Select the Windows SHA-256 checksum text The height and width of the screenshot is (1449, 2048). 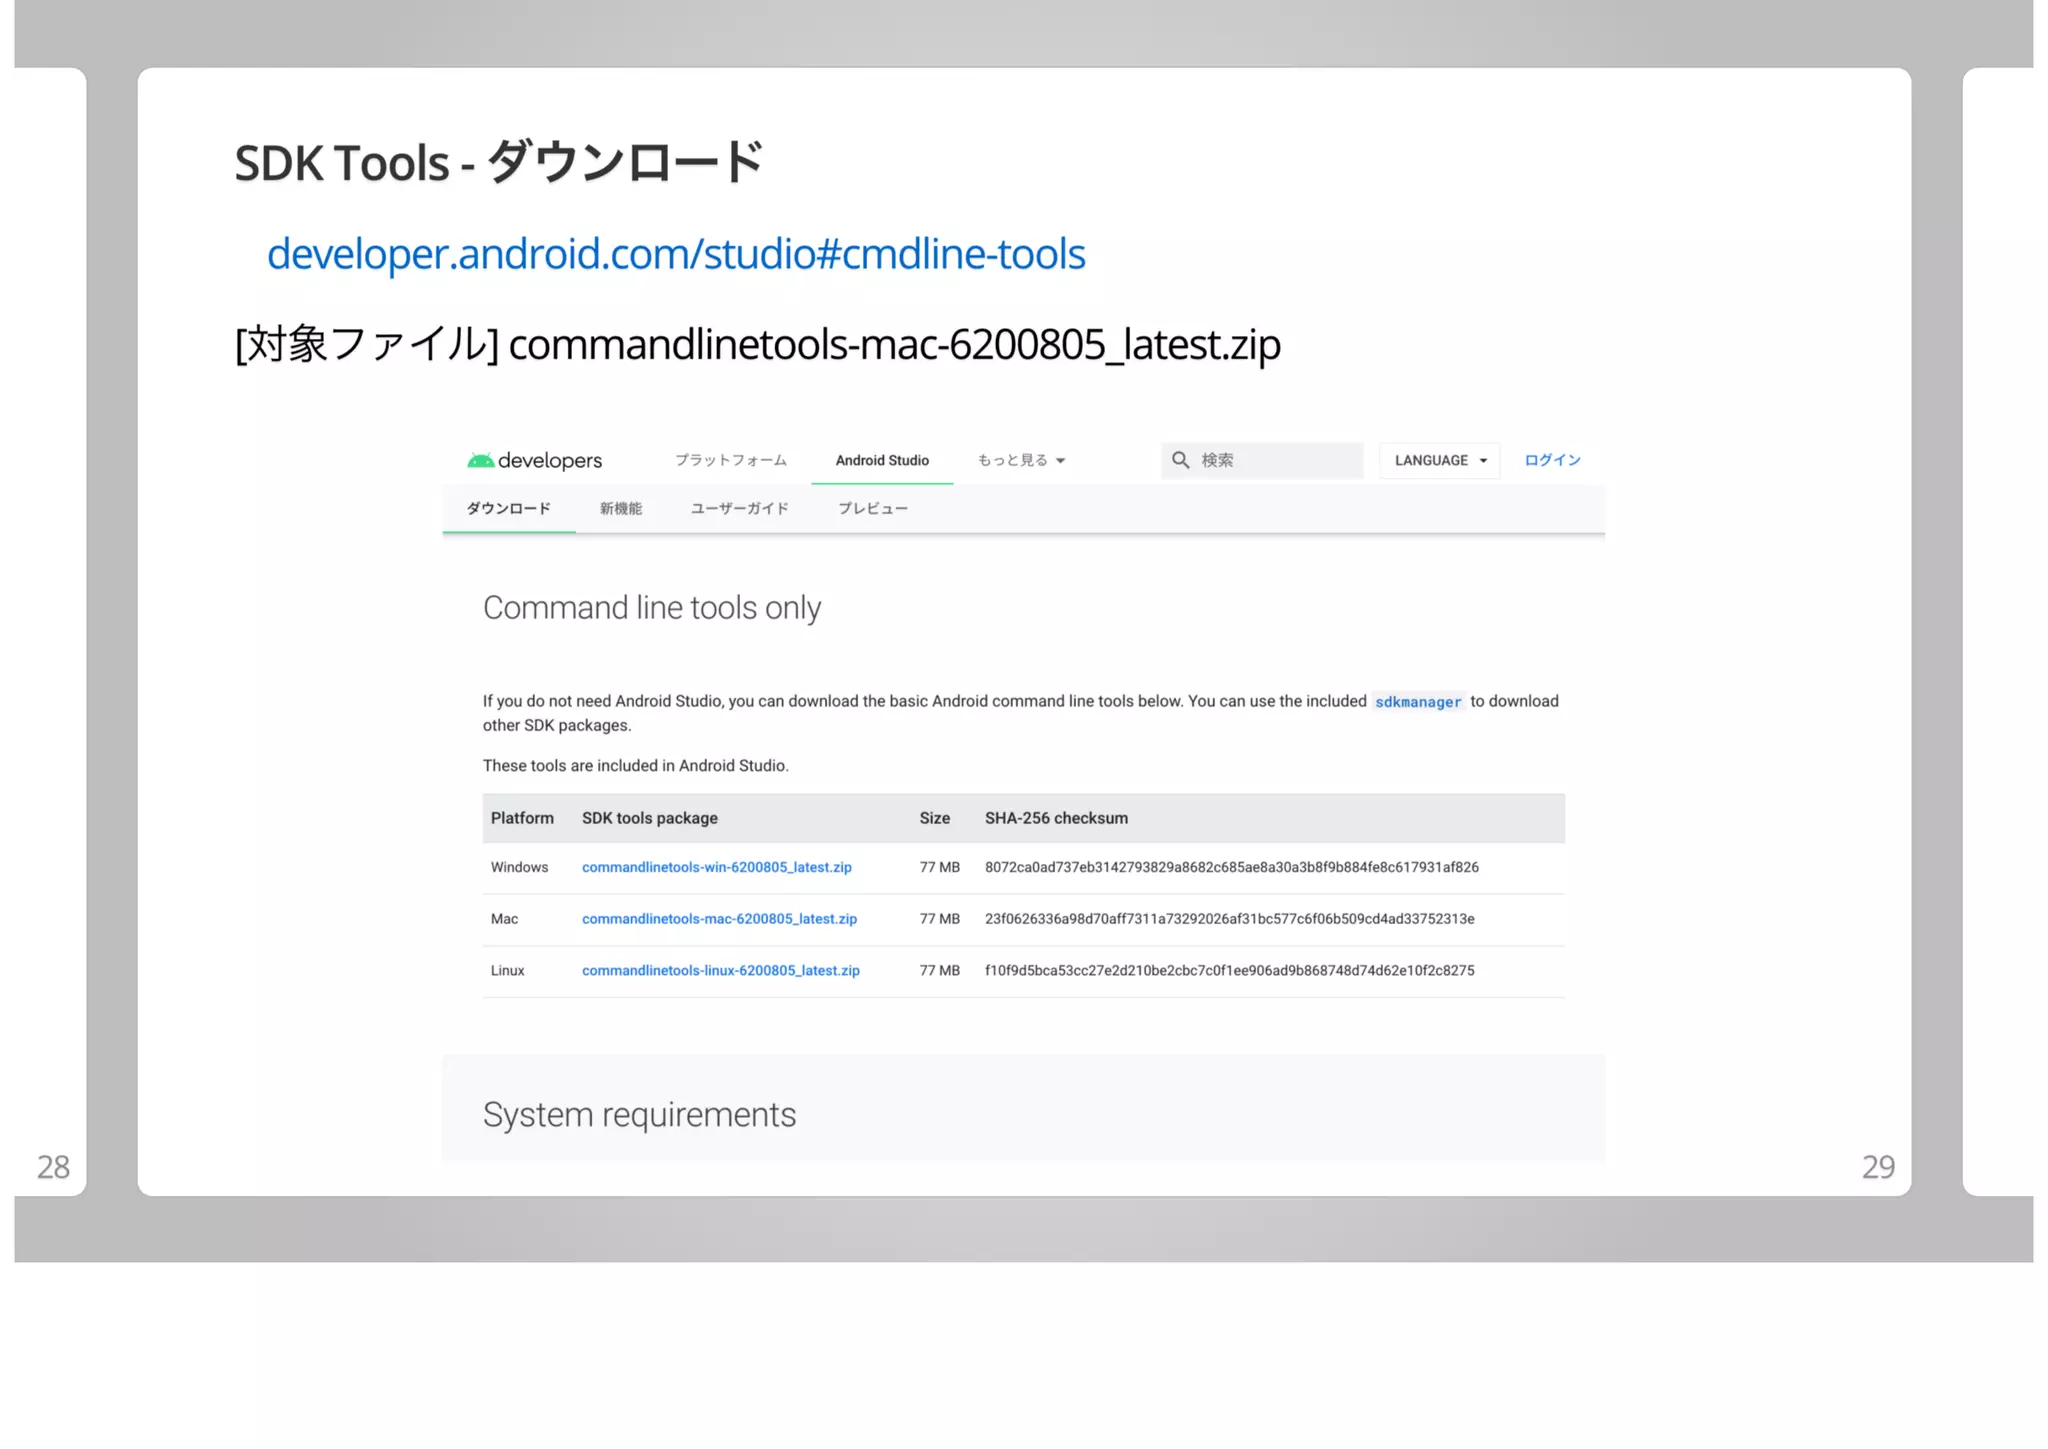(x=1232, y=867)
